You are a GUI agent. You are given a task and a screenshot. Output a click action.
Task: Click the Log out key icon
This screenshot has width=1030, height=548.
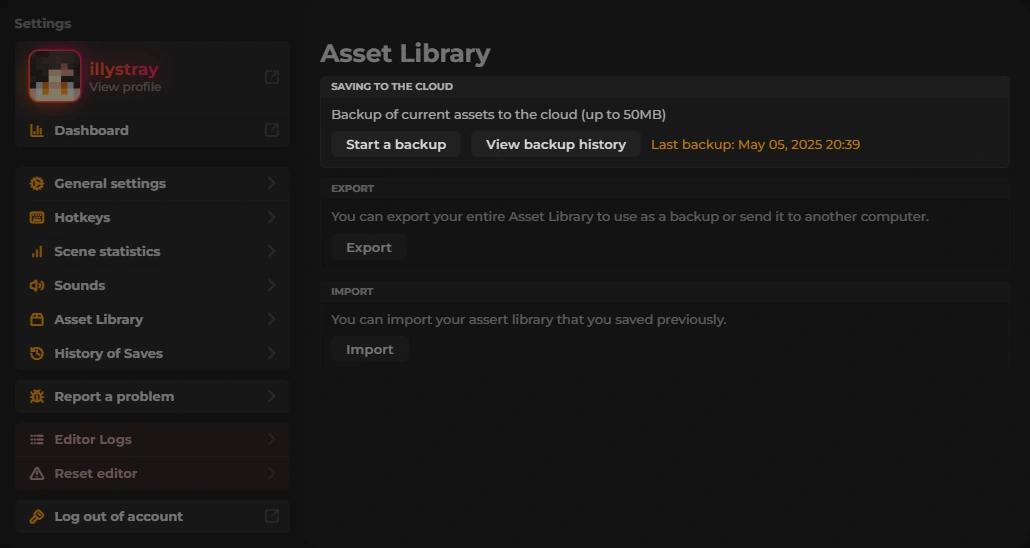(37, 516)
